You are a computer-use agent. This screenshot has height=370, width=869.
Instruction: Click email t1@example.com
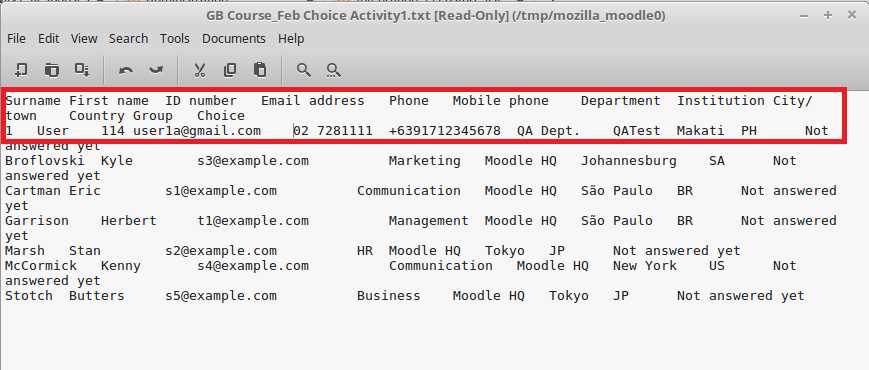point(253,220)
